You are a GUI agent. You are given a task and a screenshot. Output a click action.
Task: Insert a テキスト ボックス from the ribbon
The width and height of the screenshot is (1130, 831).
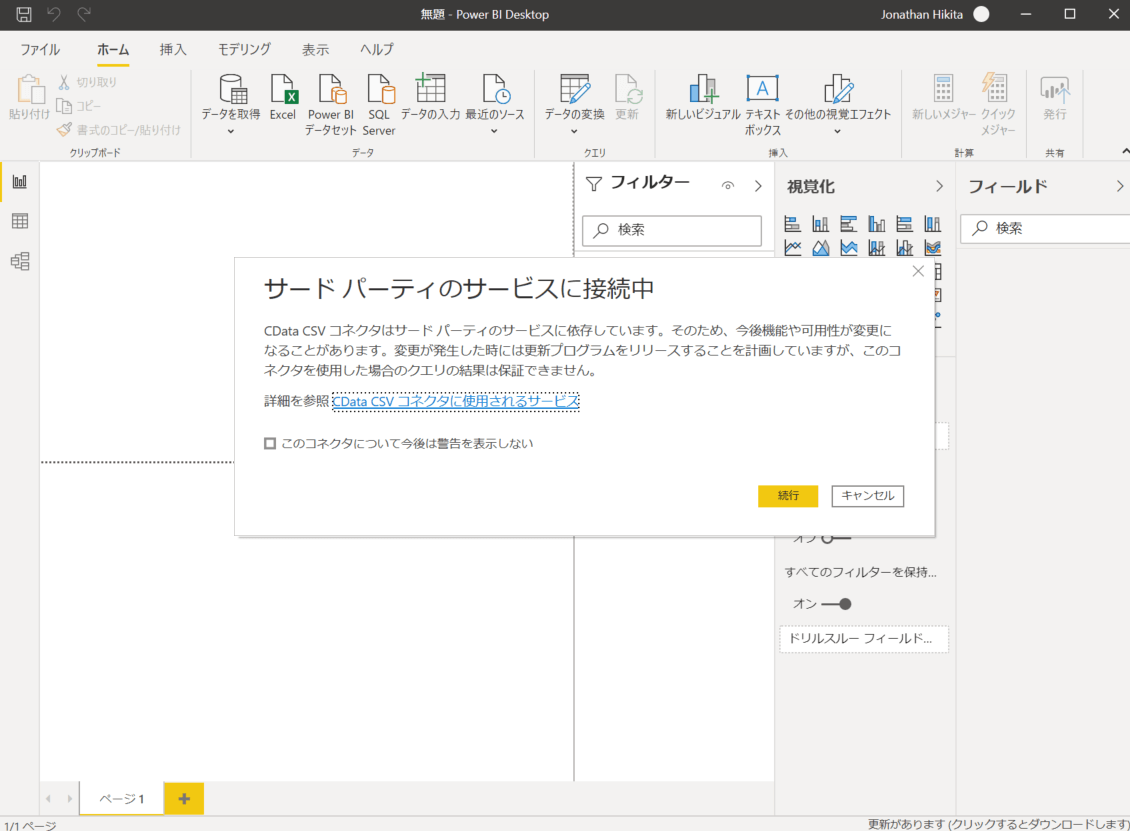point(762,105)
